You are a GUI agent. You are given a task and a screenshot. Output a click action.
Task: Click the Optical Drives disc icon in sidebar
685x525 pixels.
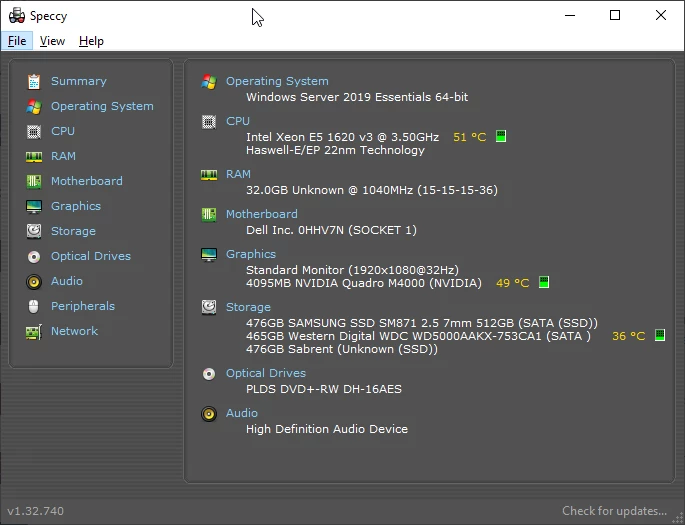(34, 256)
